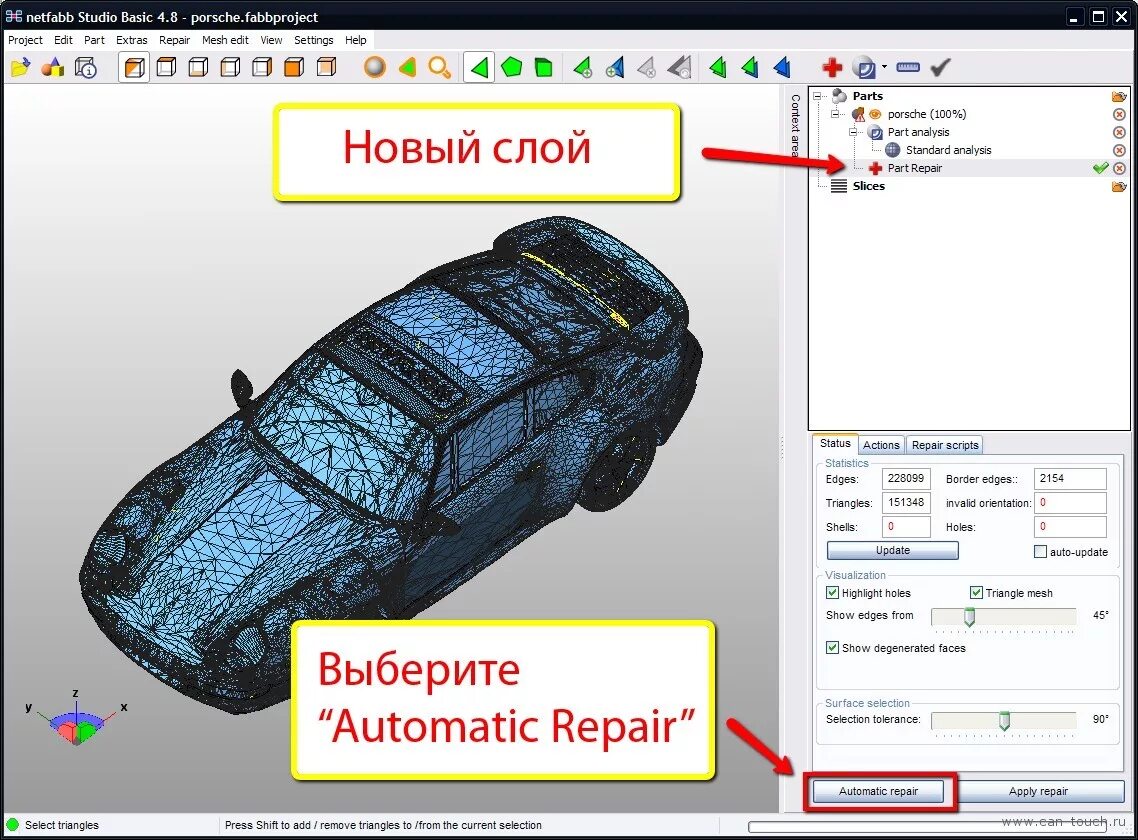Open the View menu

(x=271, y=40)
